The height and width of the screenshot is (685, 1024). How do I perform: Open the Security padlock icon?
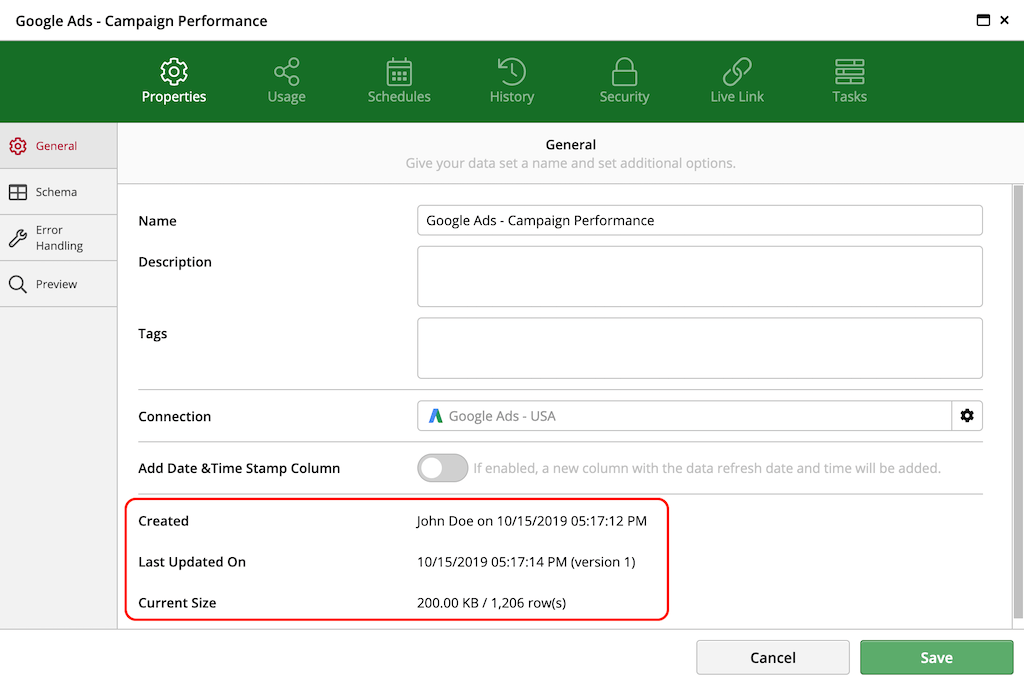[x=624, y=72]
